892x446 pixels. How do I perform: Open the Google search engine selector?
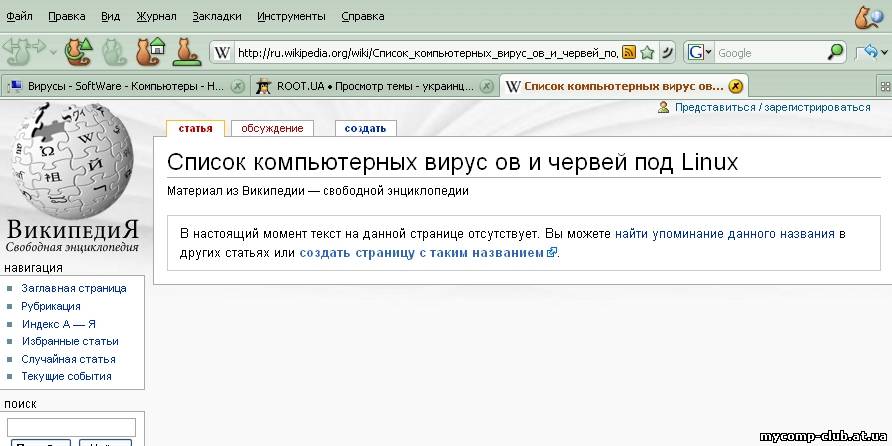point(699,53)
